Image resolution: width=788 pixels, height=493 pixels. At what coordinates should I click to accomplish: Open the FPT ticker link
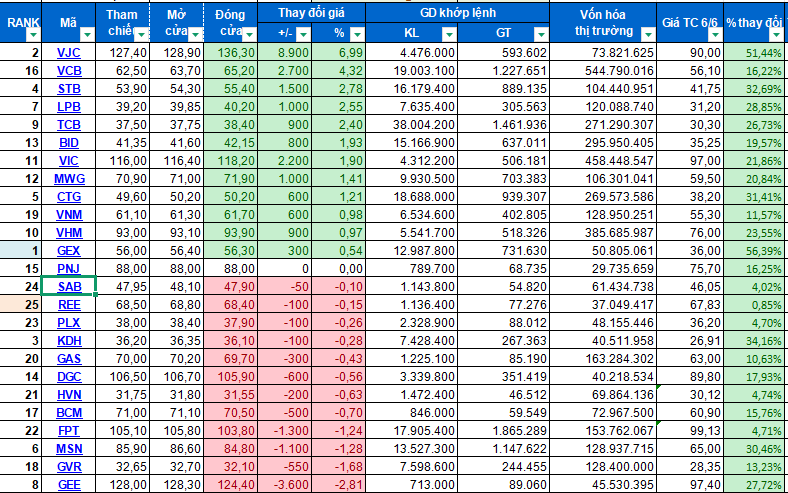(69, 431)
